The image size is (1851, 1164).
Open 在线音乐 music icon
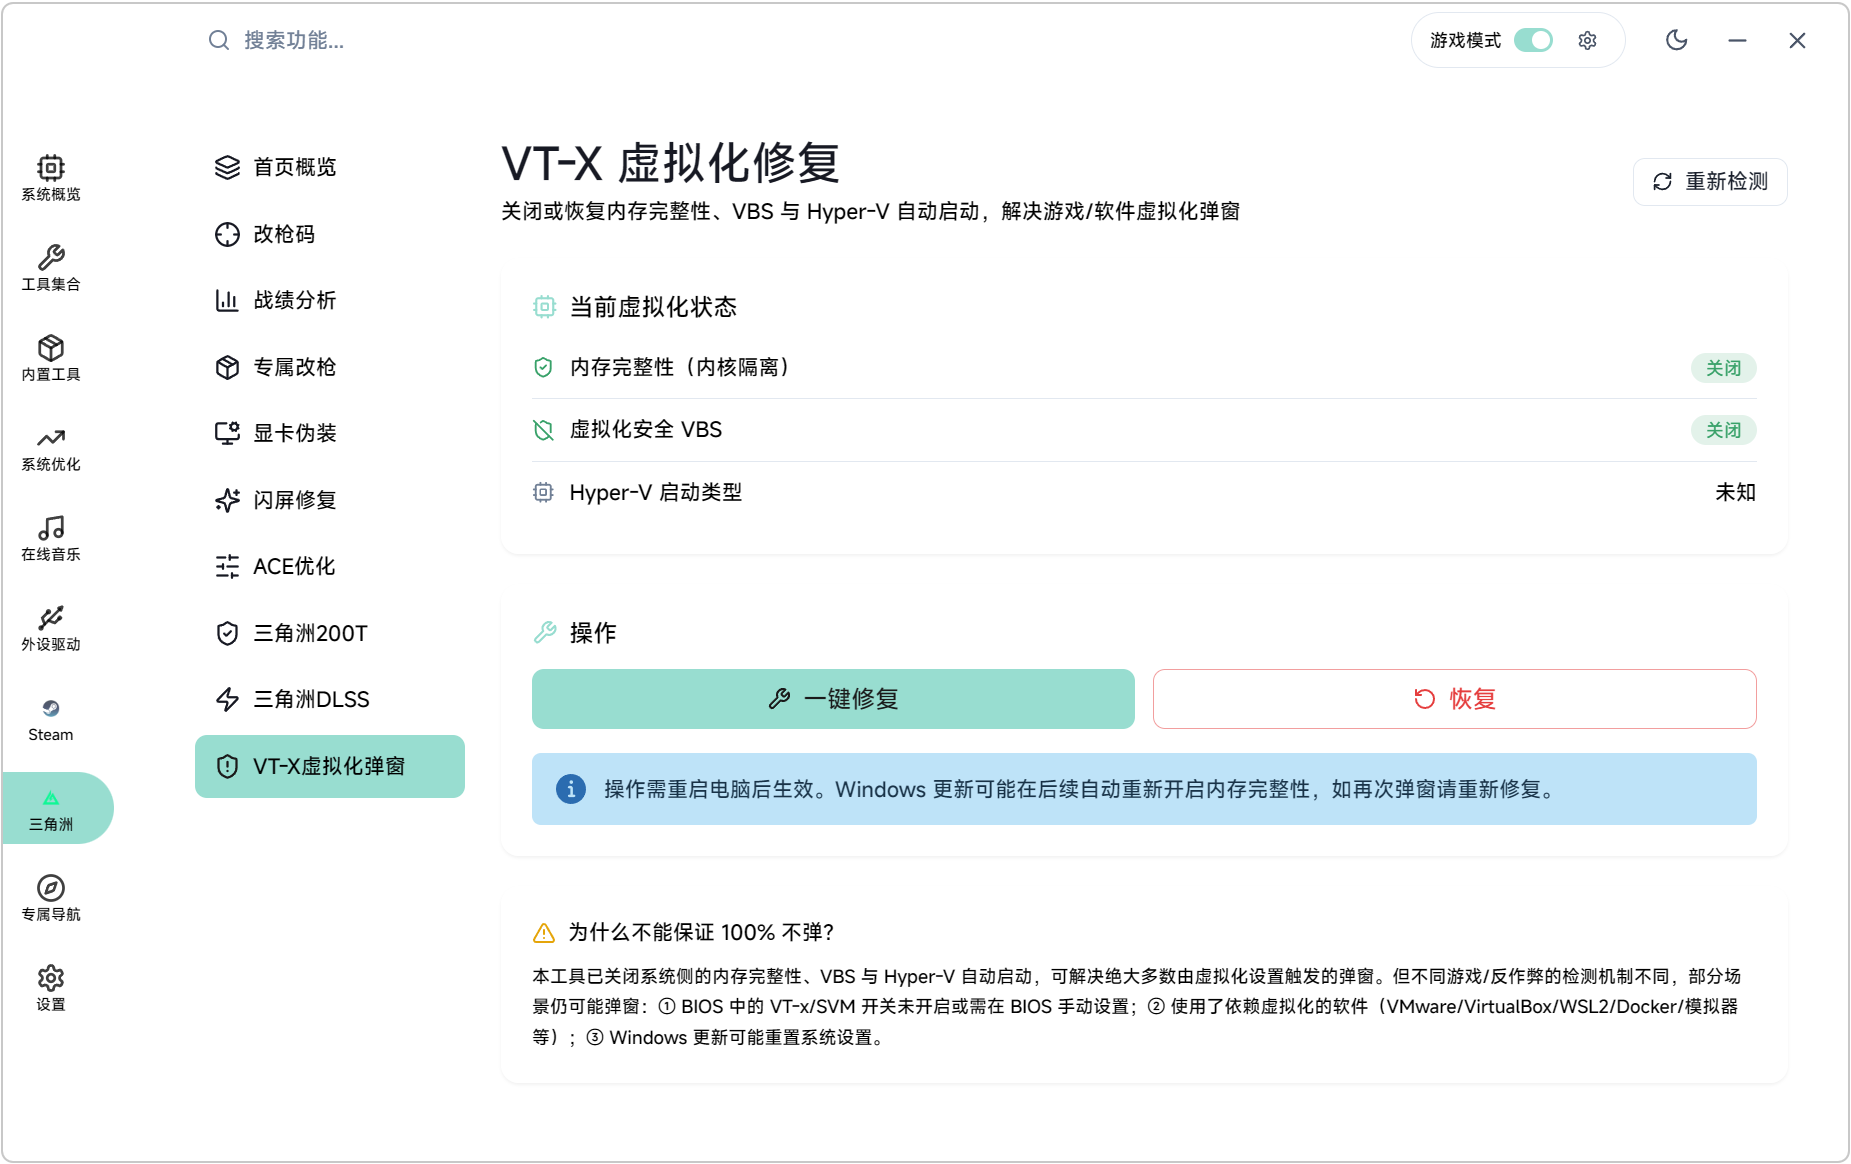pos(51,528)
